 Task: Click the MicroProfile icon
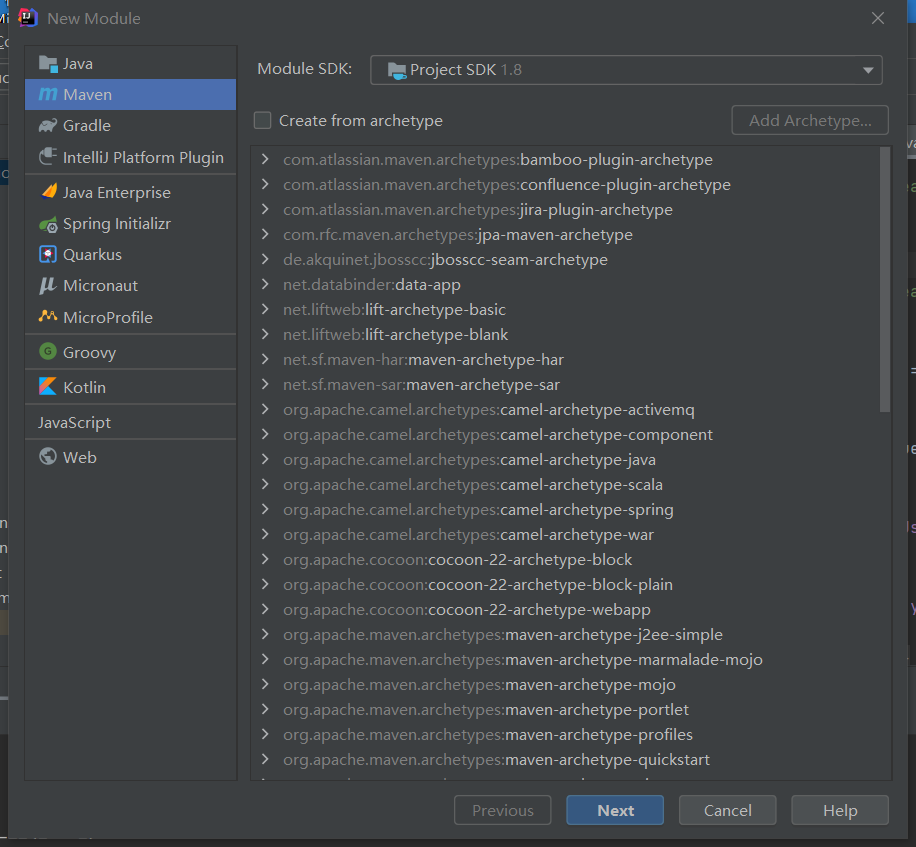[x=48, y=316]
